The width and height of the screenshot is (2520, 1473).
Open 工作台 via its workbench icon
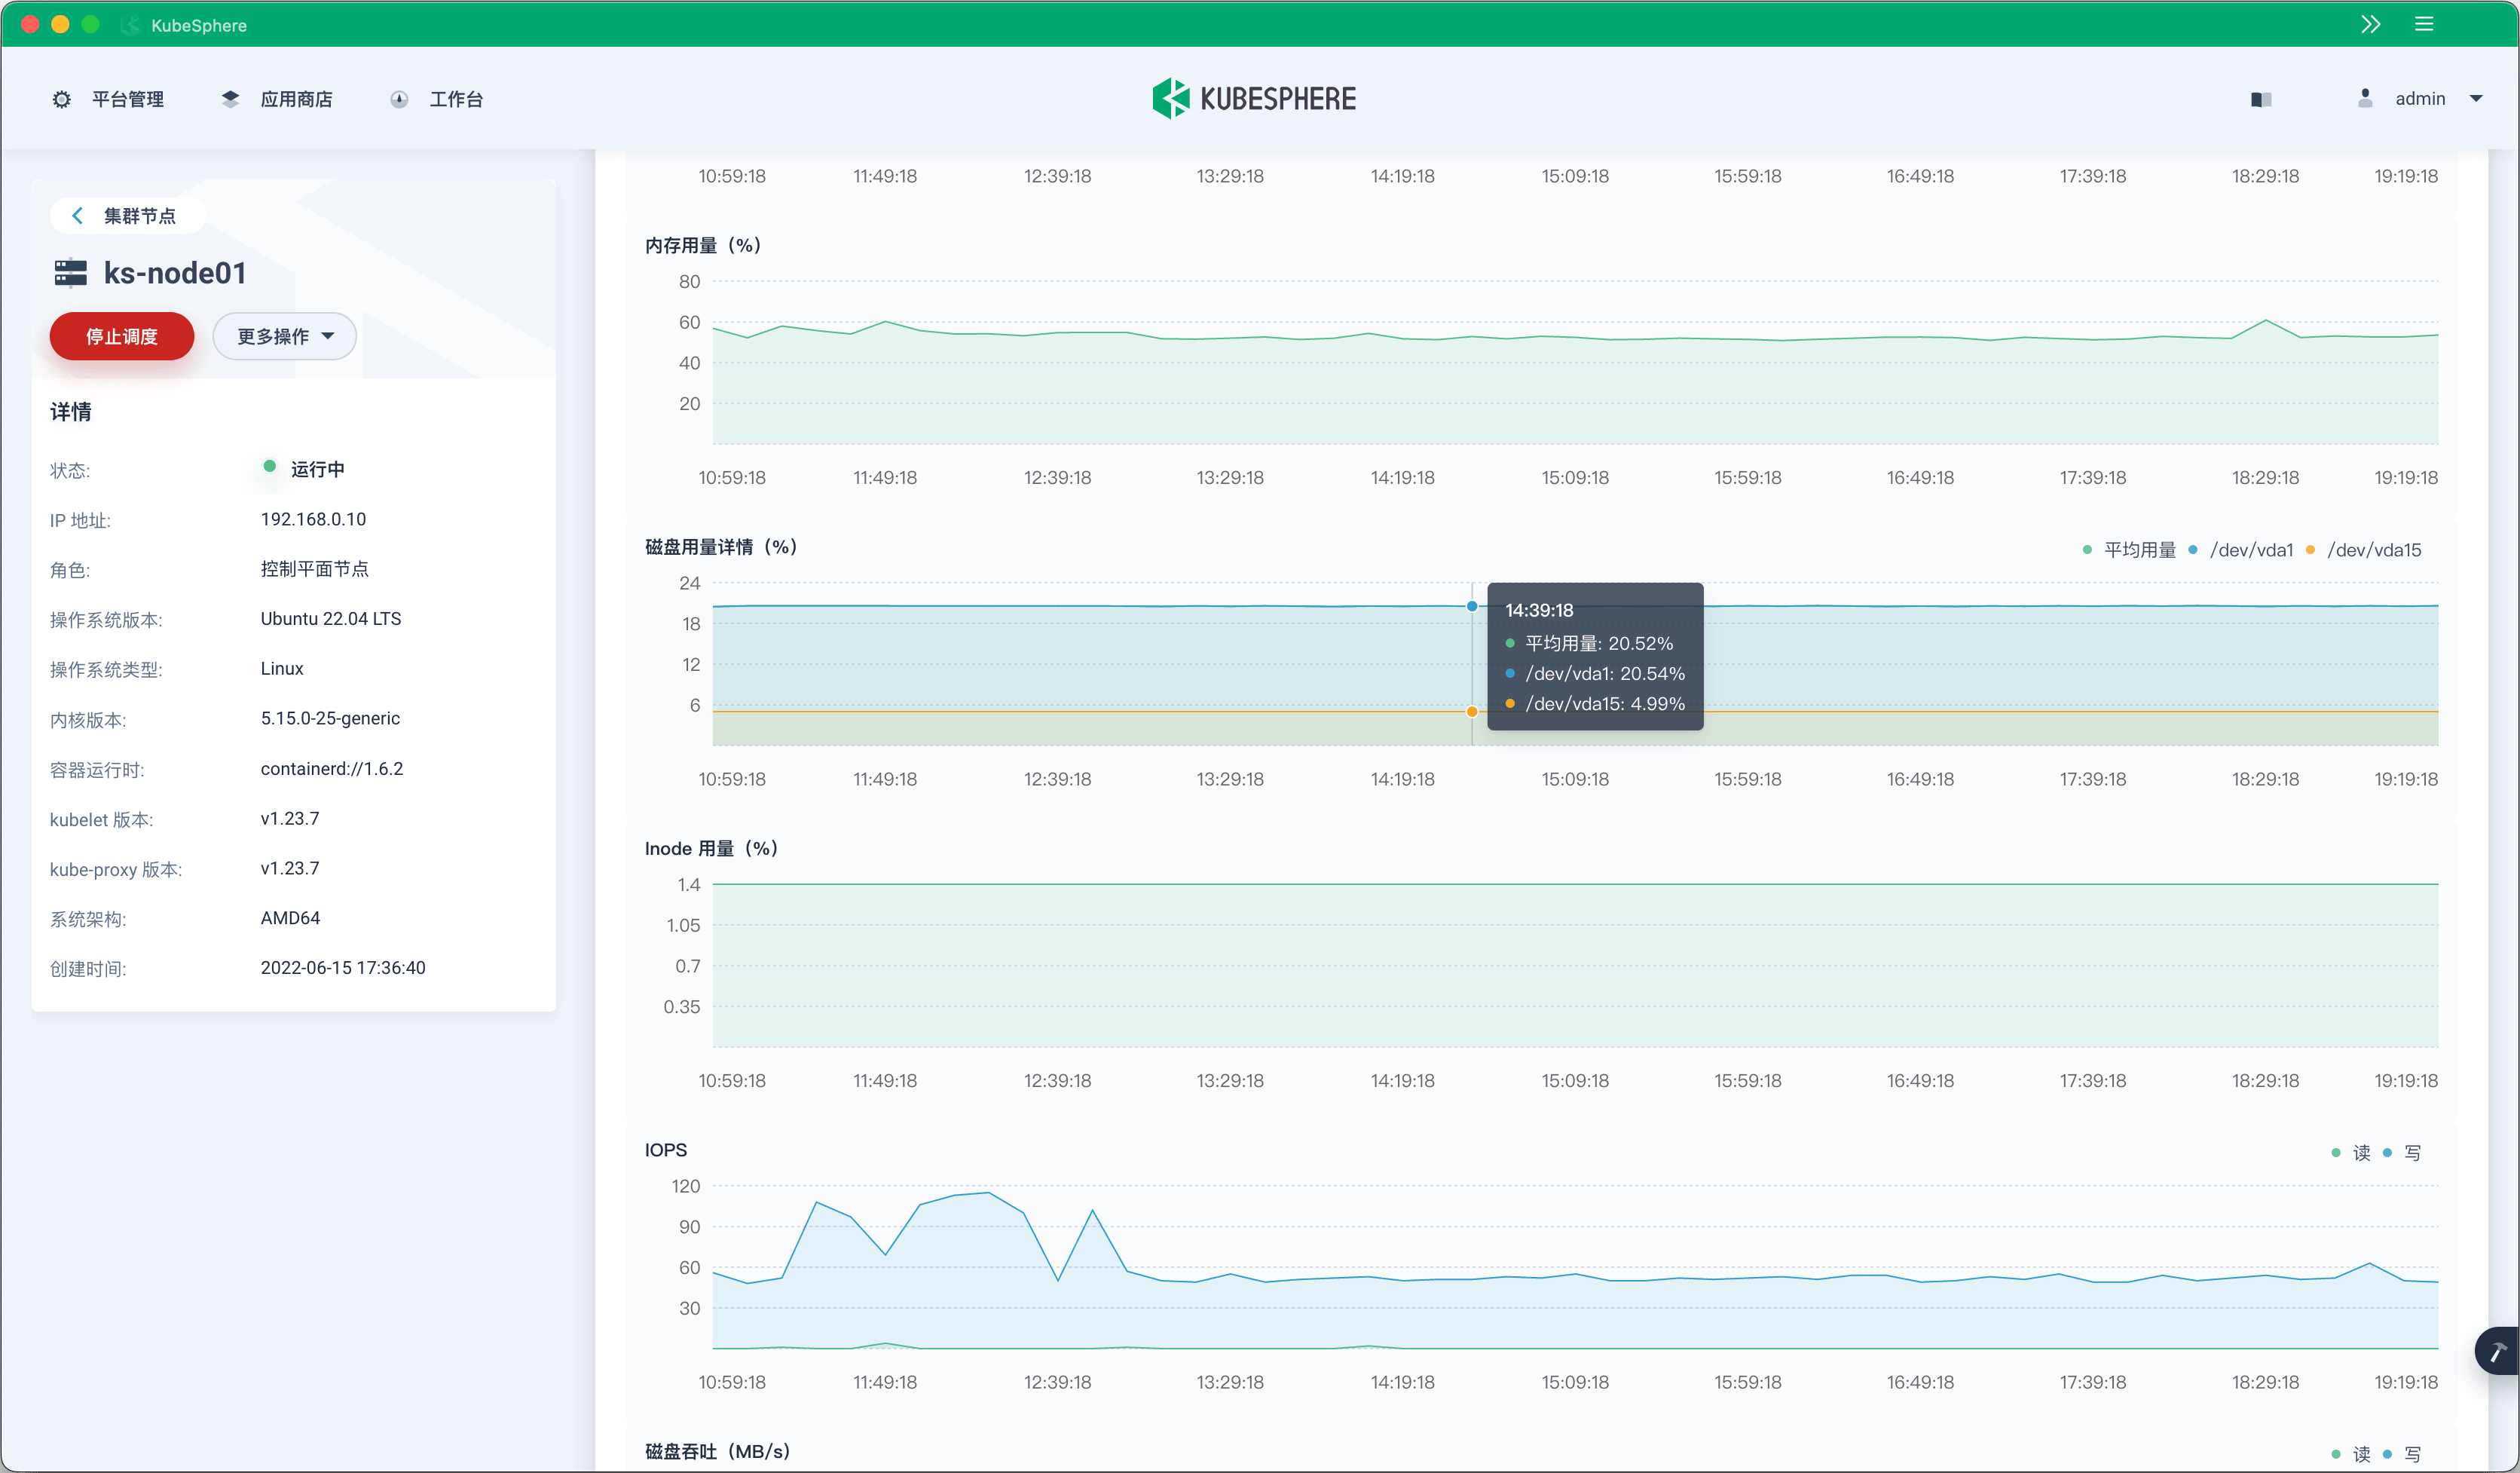click(399, 98)
